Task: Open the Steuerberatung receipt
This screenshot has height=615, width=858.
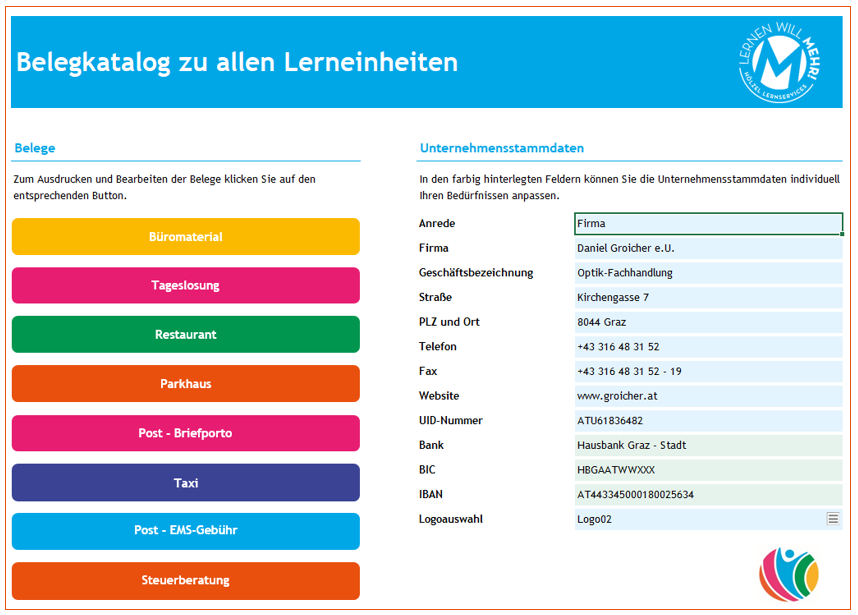Action: 185,581
